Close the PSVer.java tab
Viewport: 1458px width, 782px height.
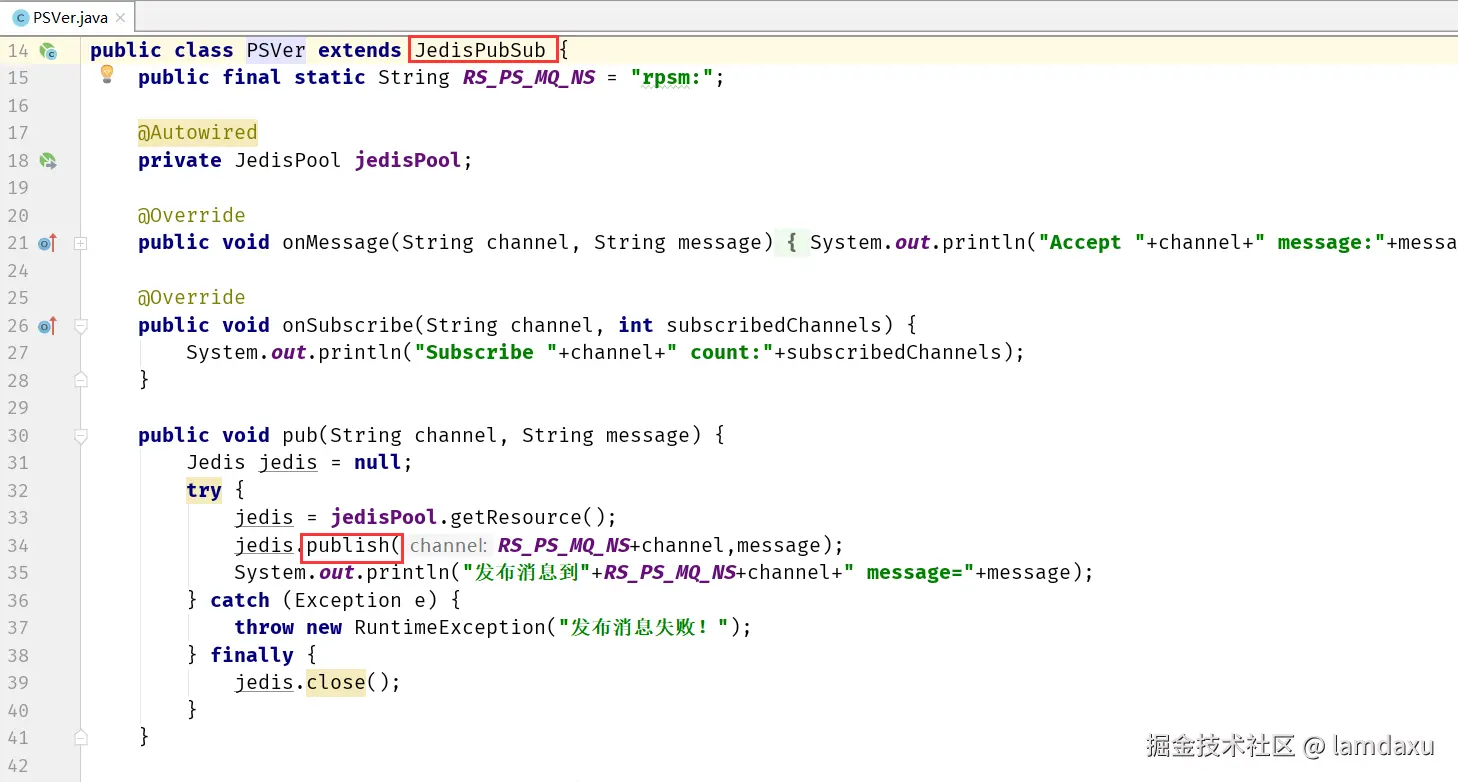pos(121,17)
